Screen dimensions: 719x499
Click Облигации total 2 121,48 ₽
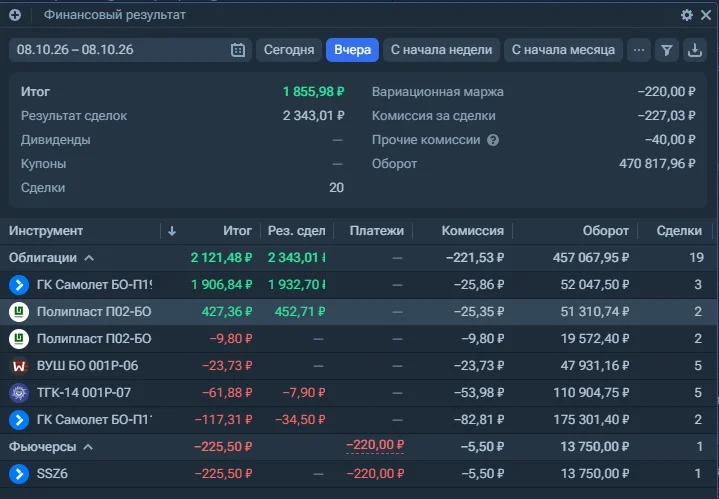tap(221, 258)
